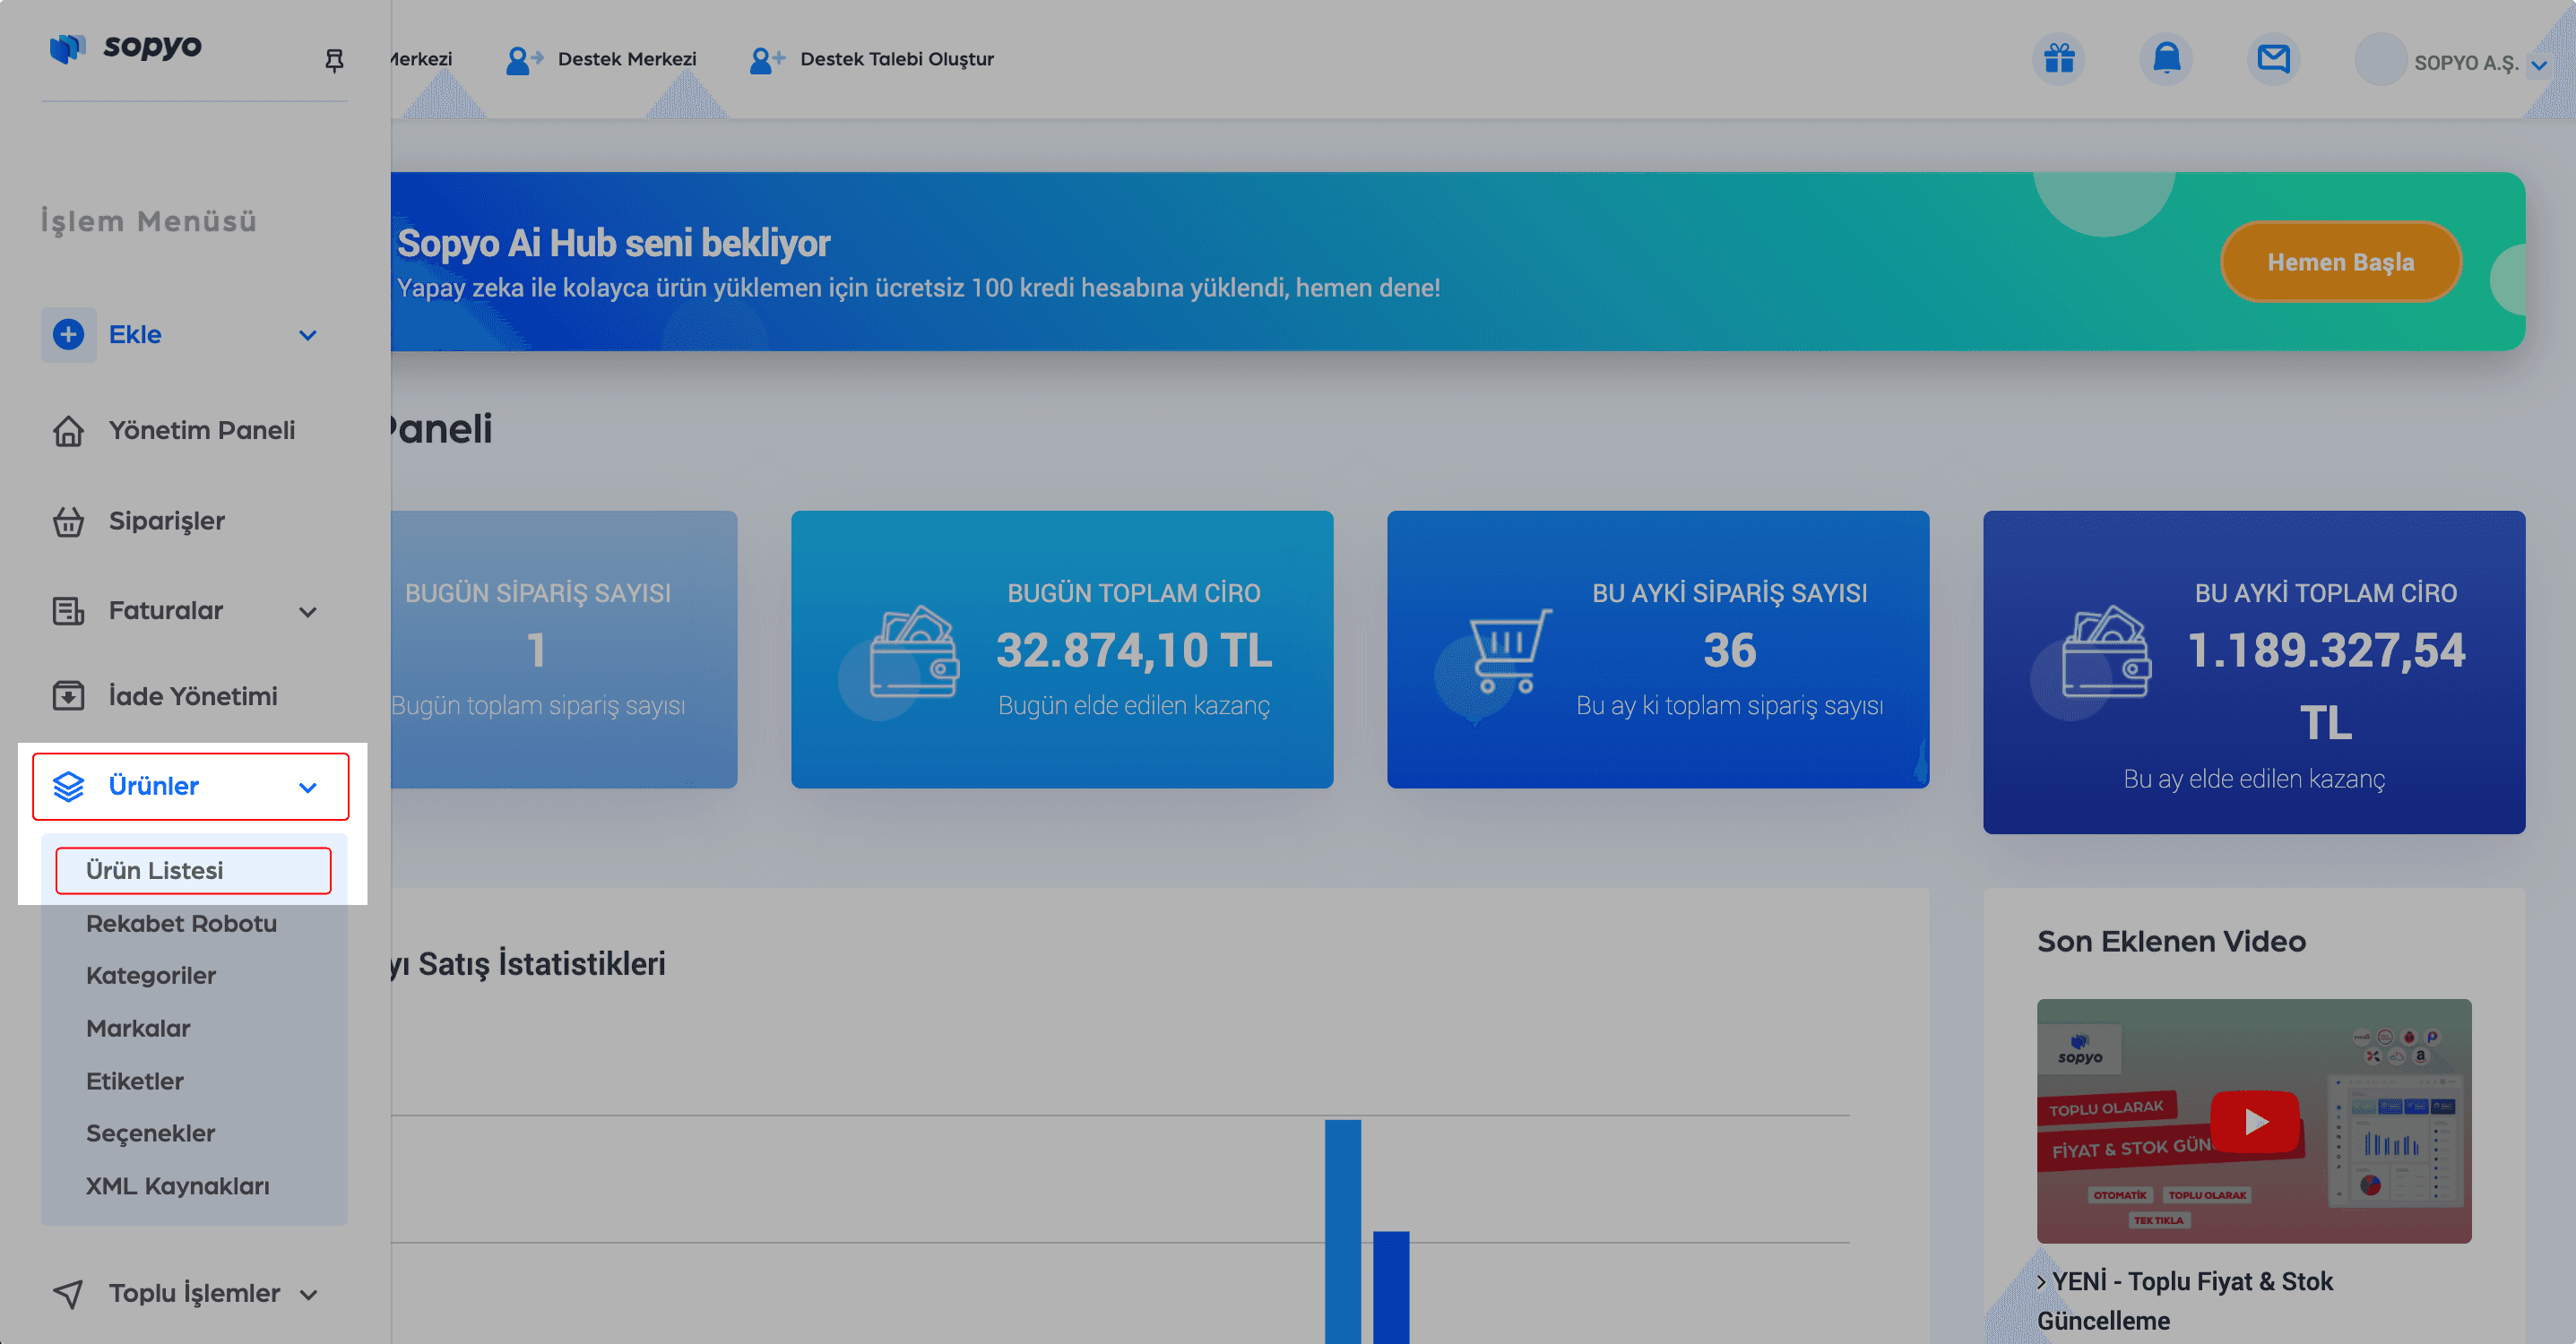2576x1344 pixels.
Task: Click the 32.874,10 TL revenue value
Action: point(1134,650)
